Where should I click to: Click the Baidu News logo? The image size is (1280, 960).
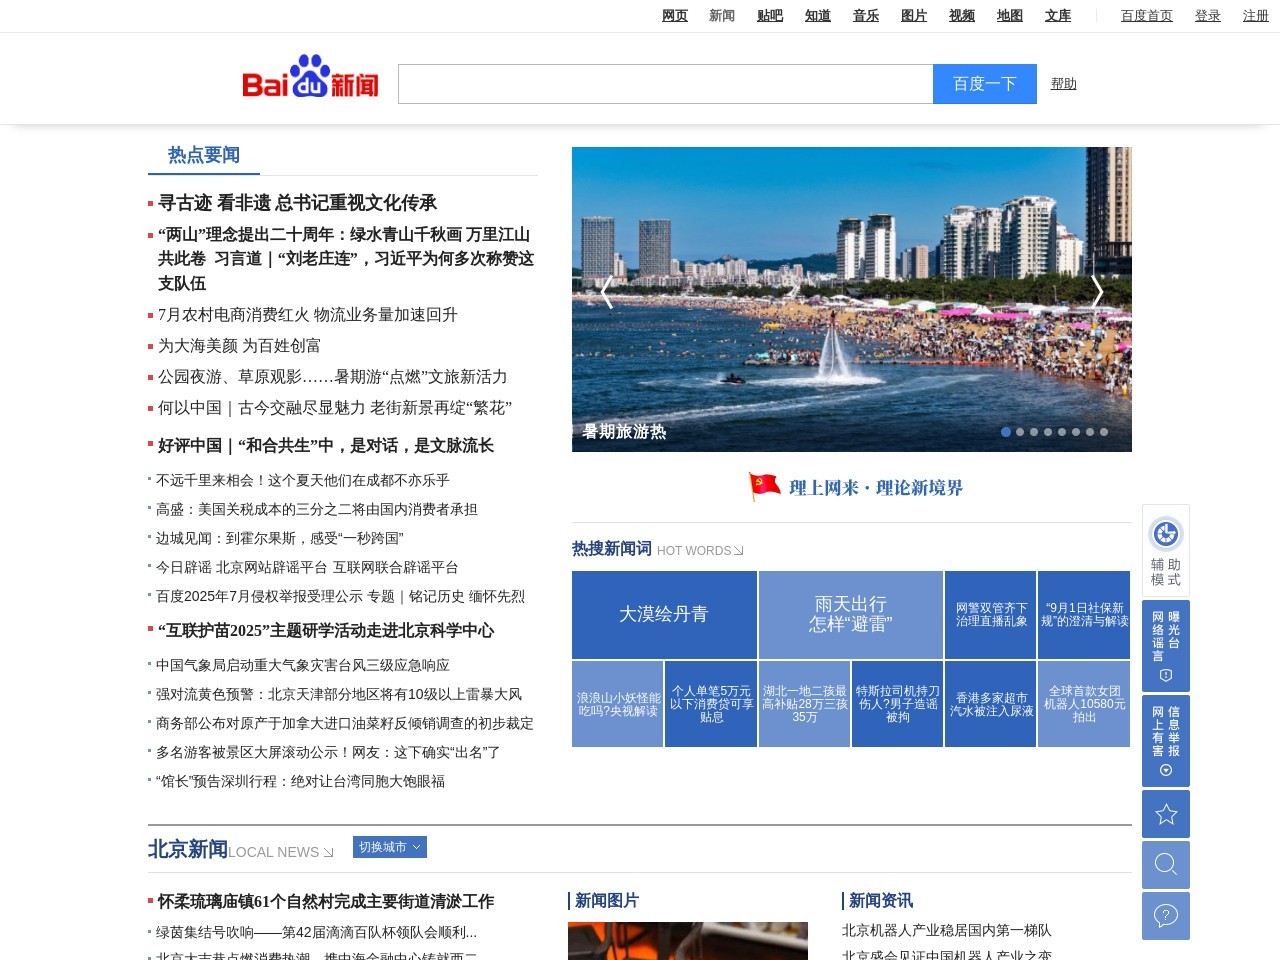pyautogui.click(x=310, y=79)
